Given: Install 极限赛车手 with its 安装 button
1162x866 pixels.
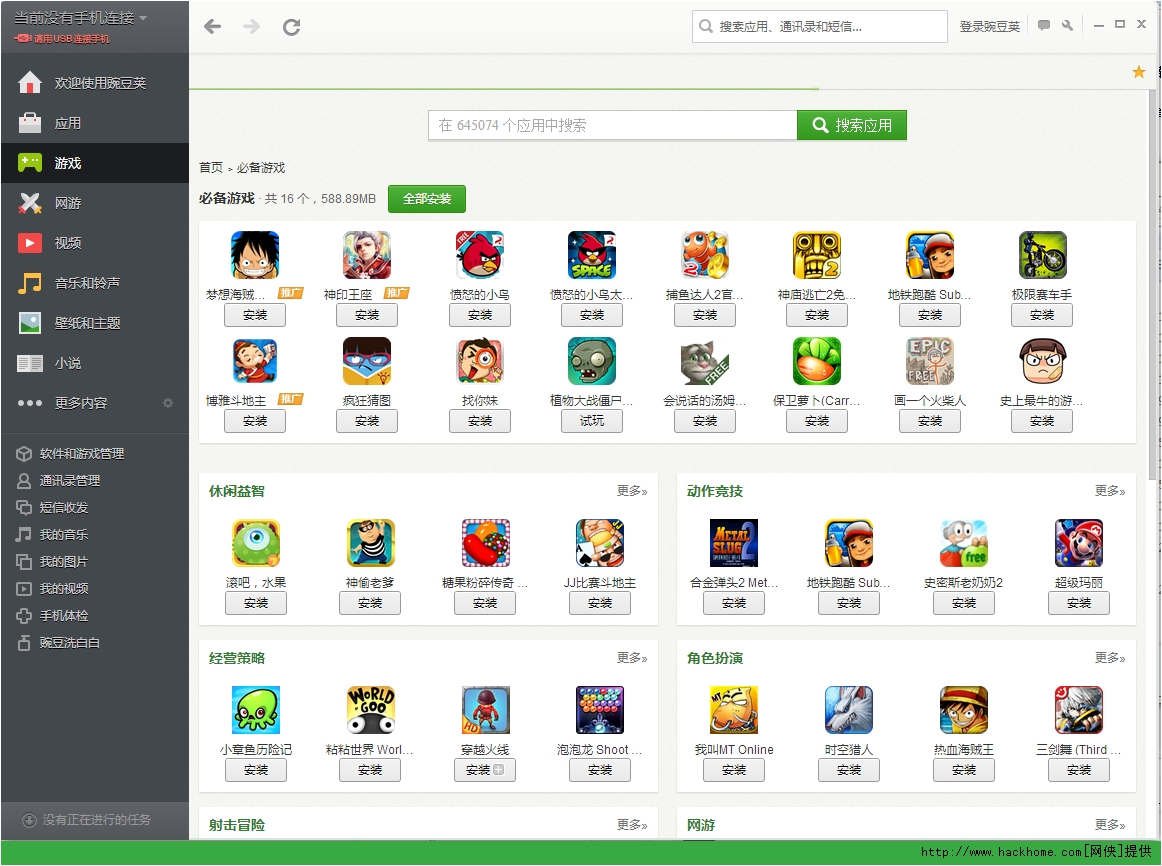Looking at the screenshot, I should click(x=1042, y=315).
